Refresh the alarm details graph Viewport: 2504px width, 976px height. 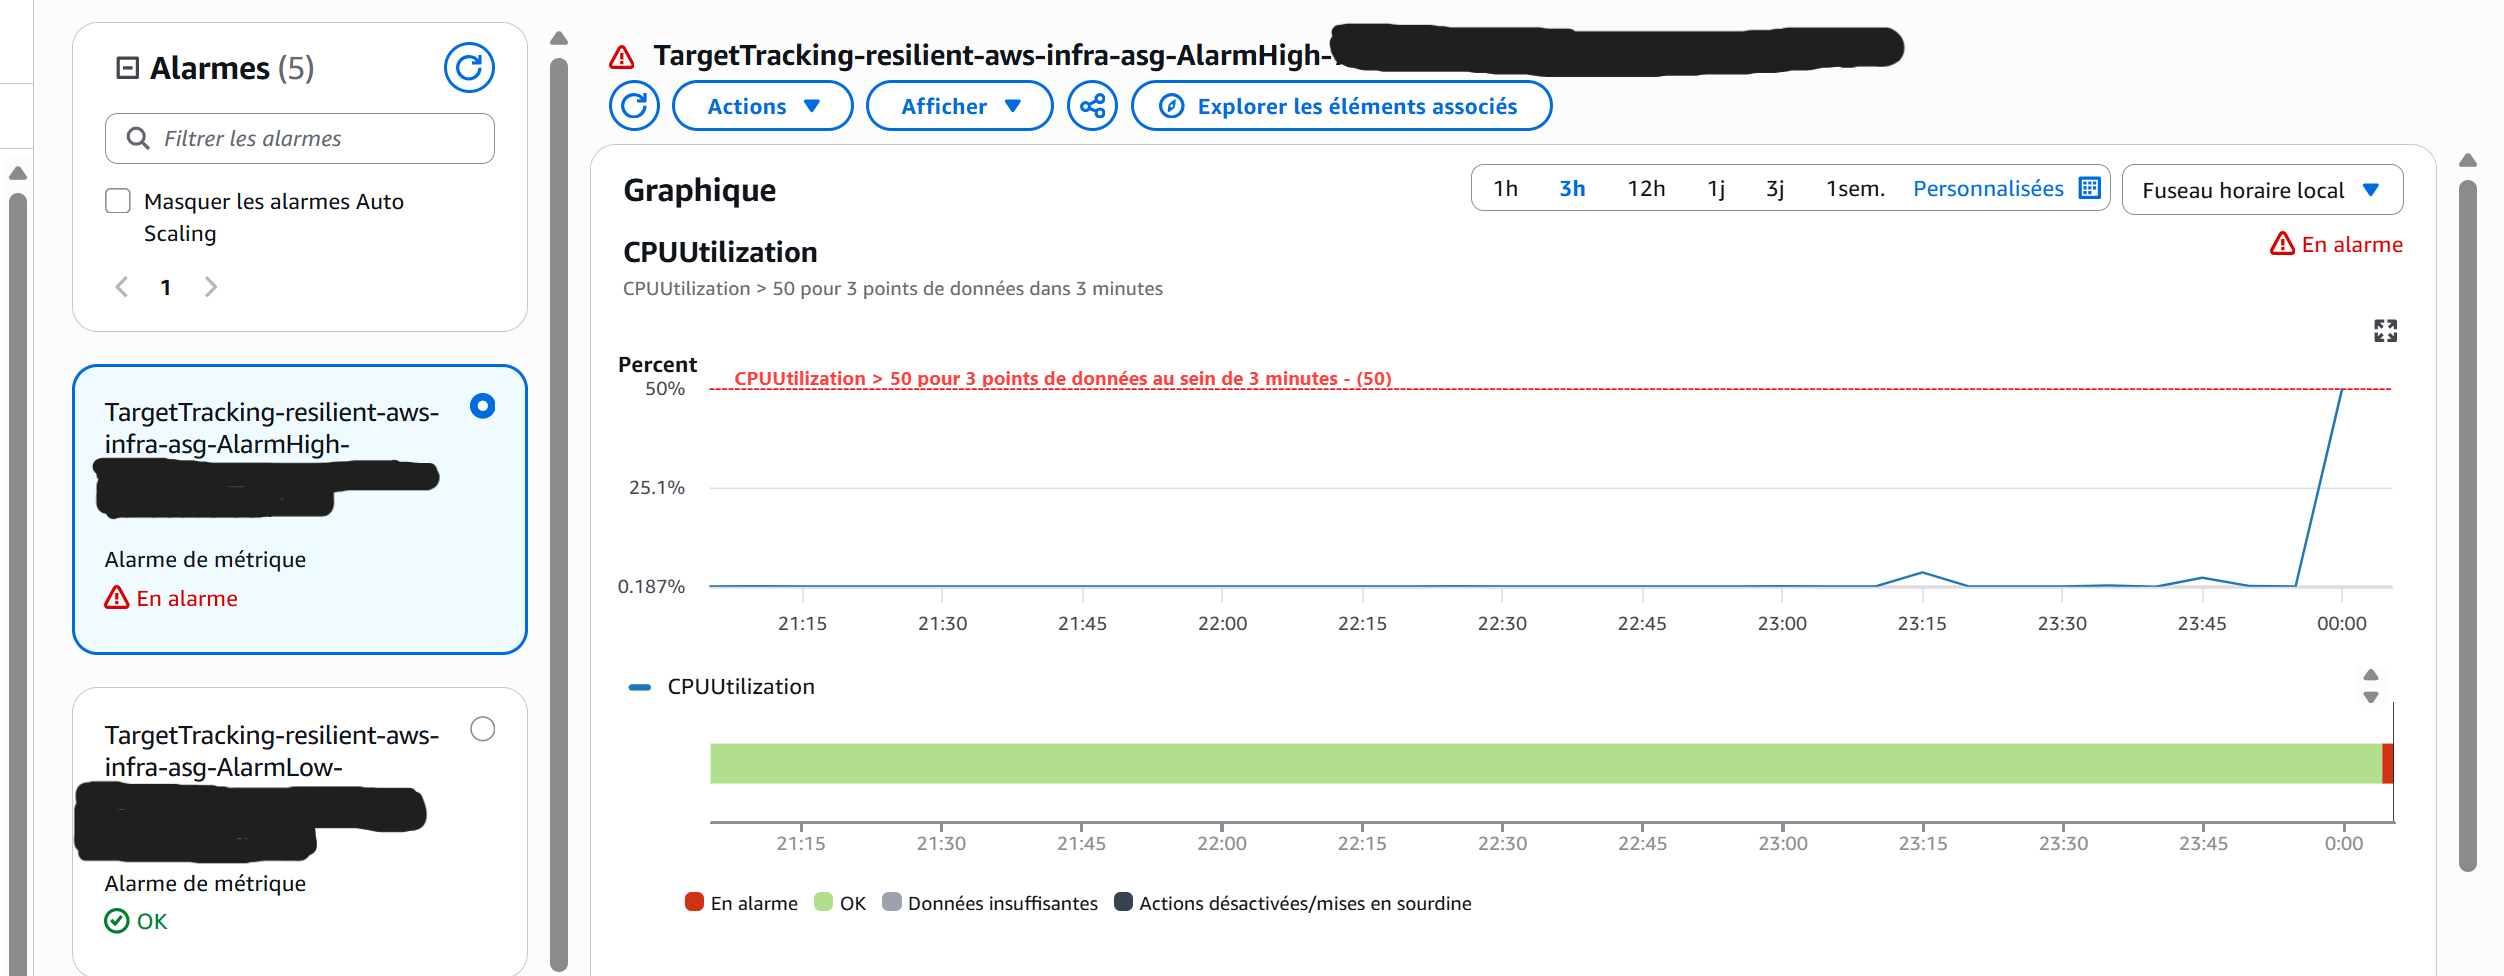coord(634,106)
